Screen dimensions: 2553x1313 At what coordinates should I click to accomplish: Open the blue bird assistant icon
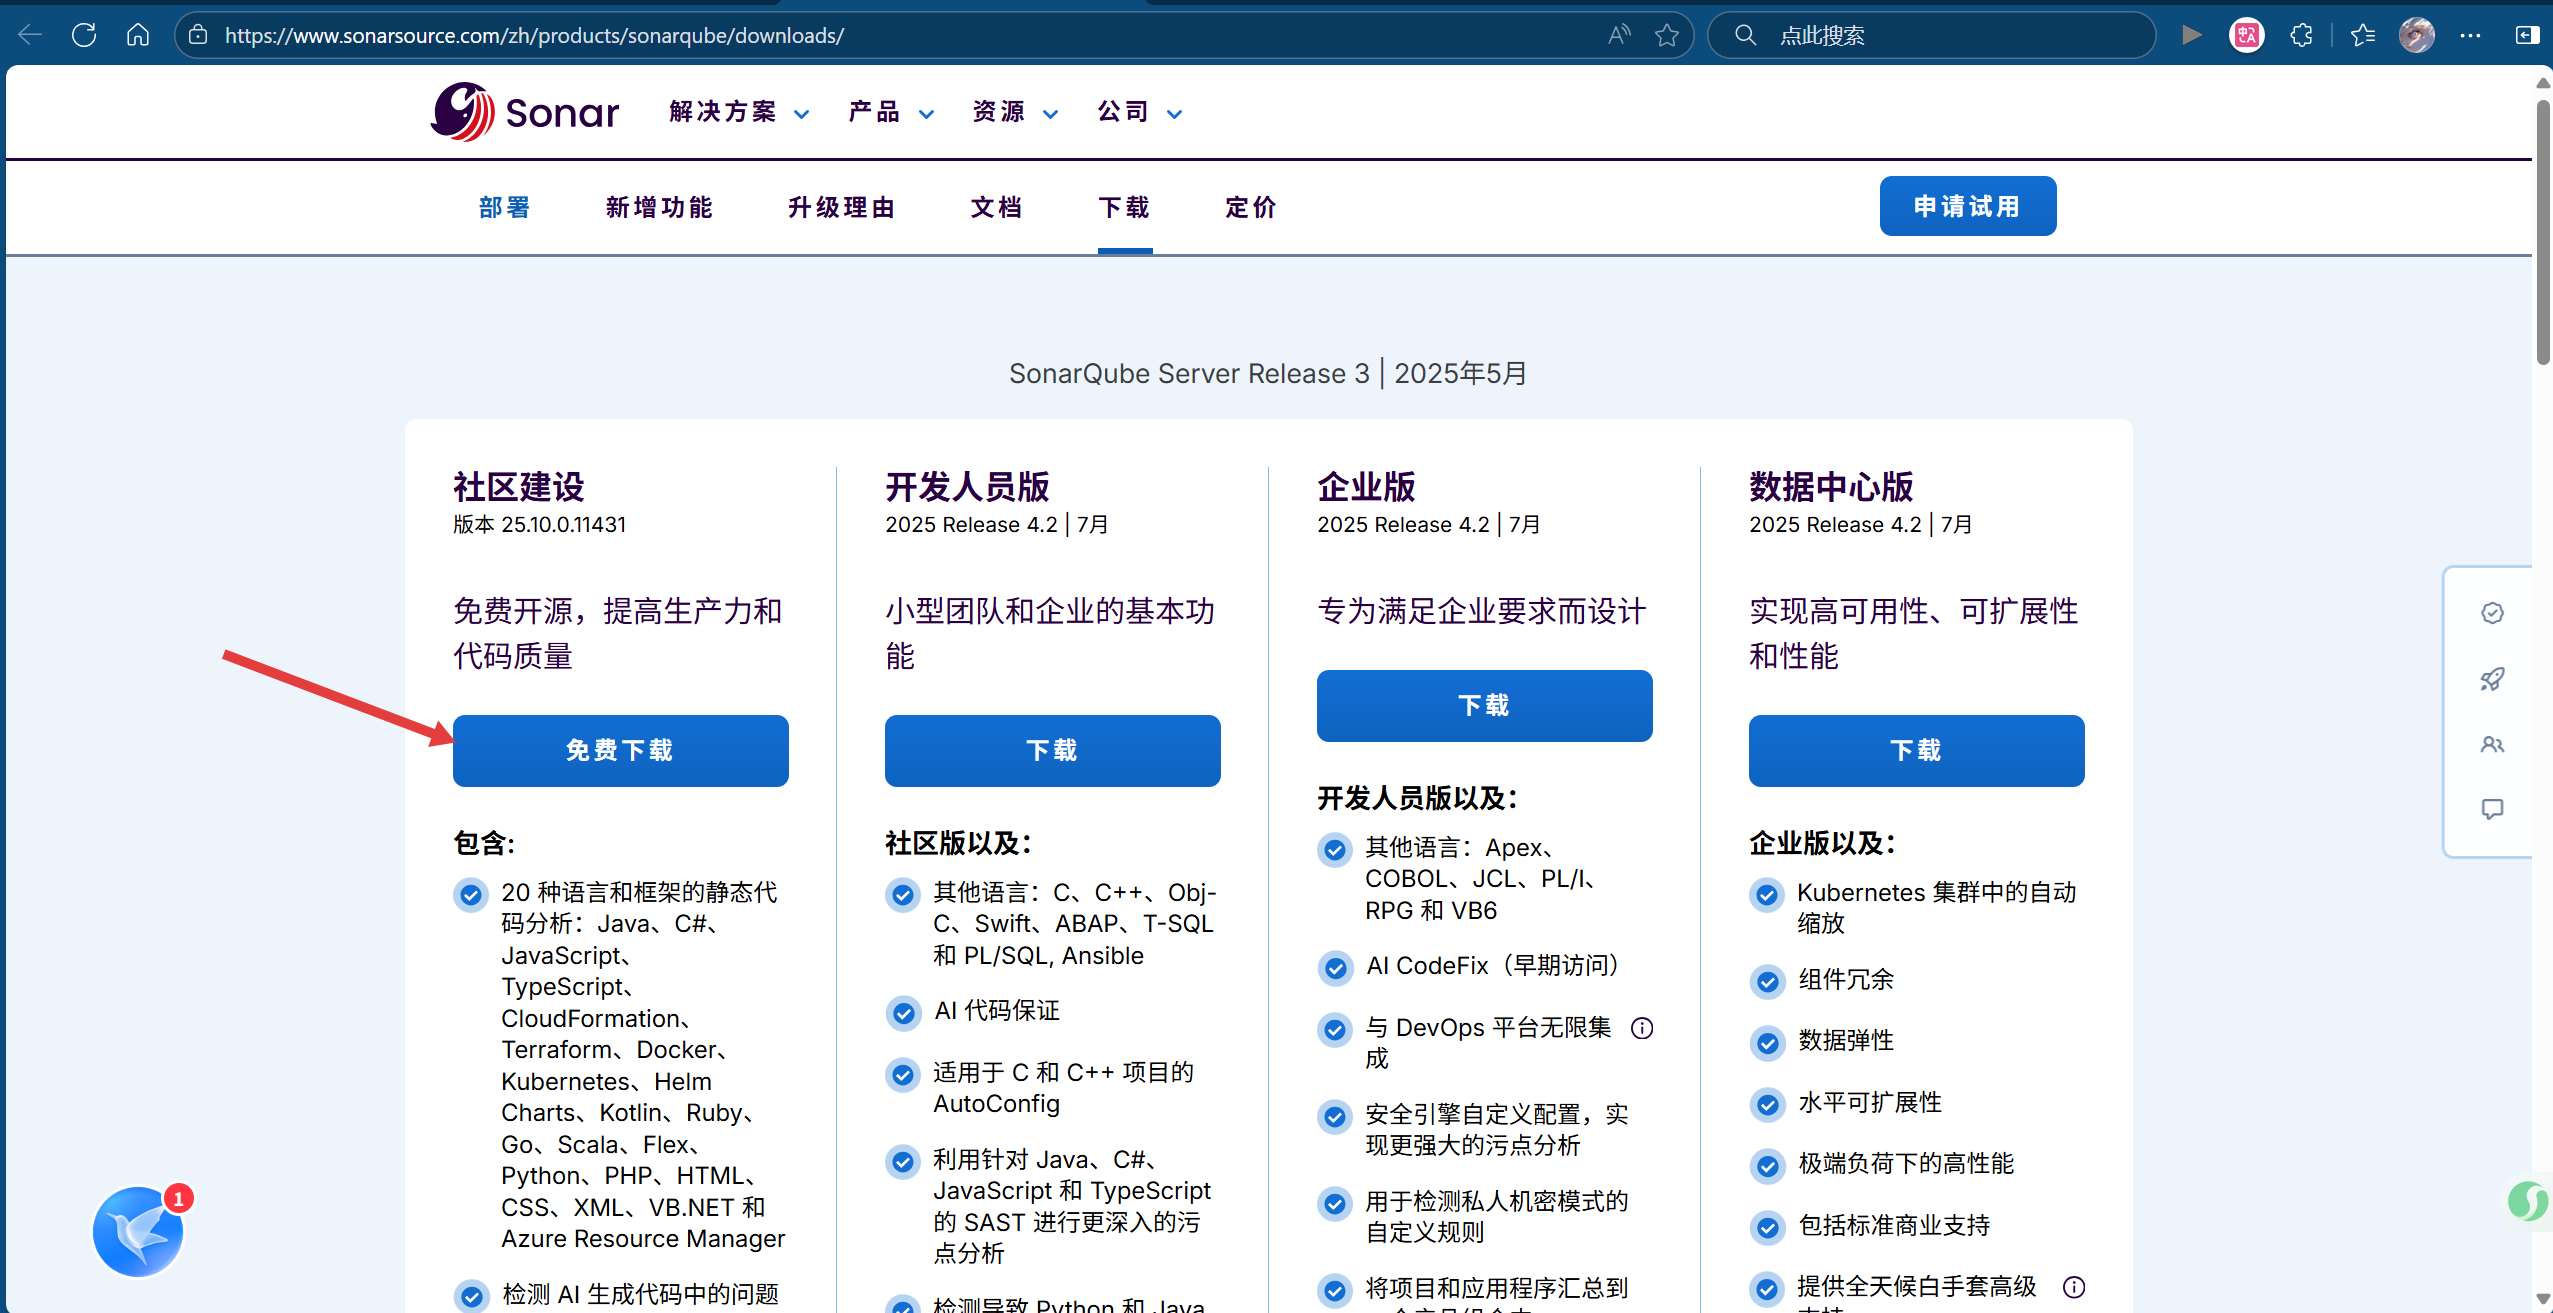click(x=138, y=1232)
